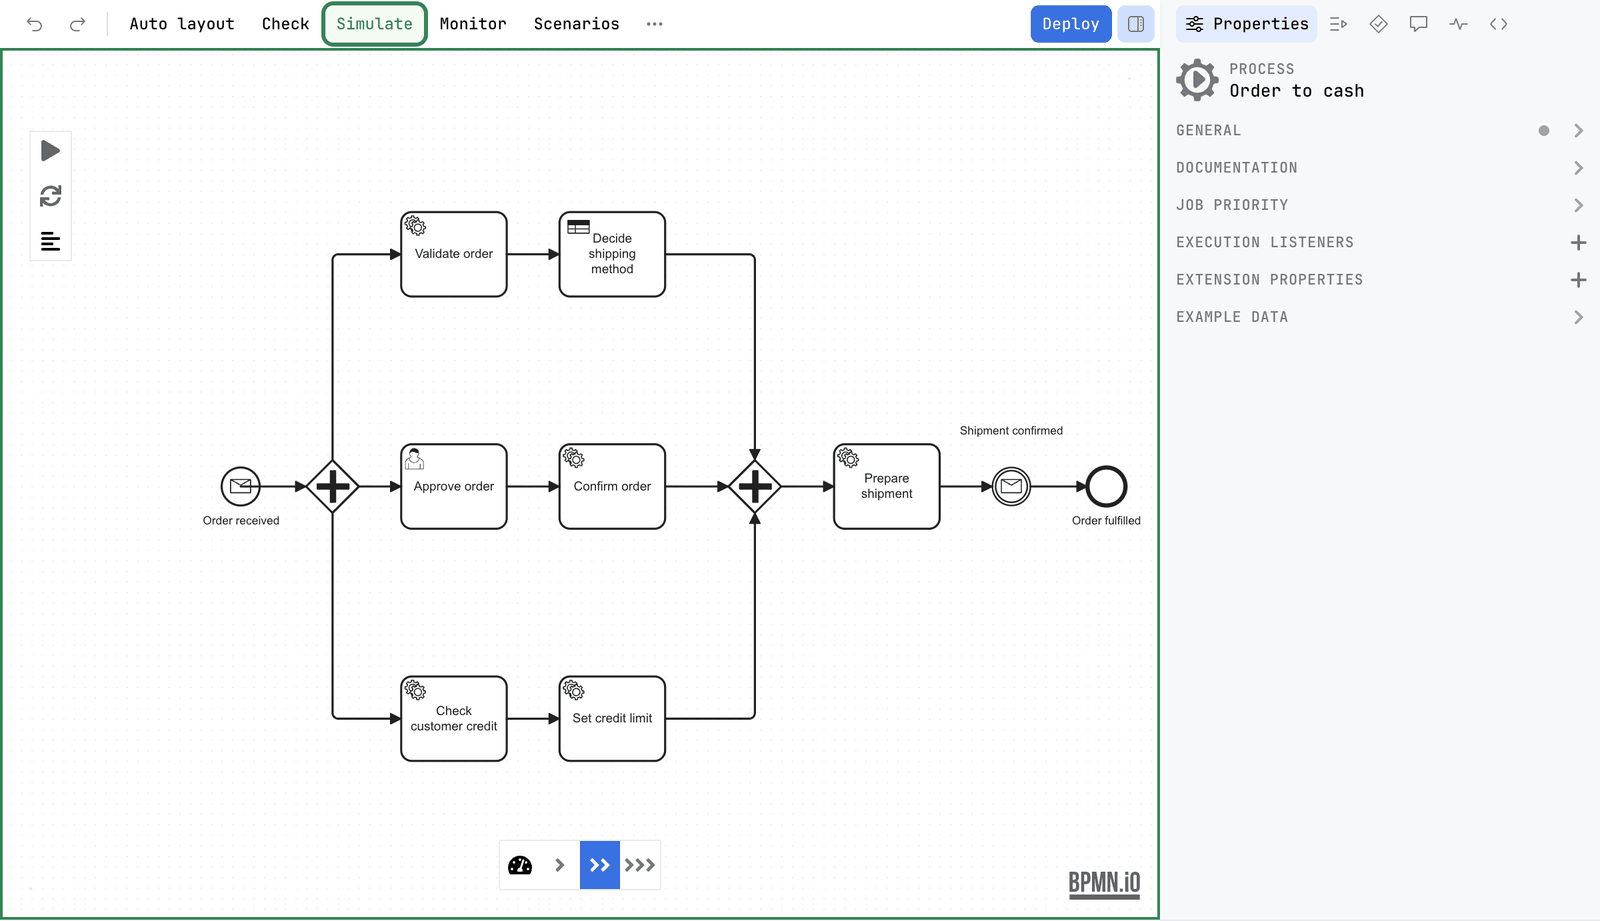
Task: Open the three-dot more options menu
Action: coord(654,24)
